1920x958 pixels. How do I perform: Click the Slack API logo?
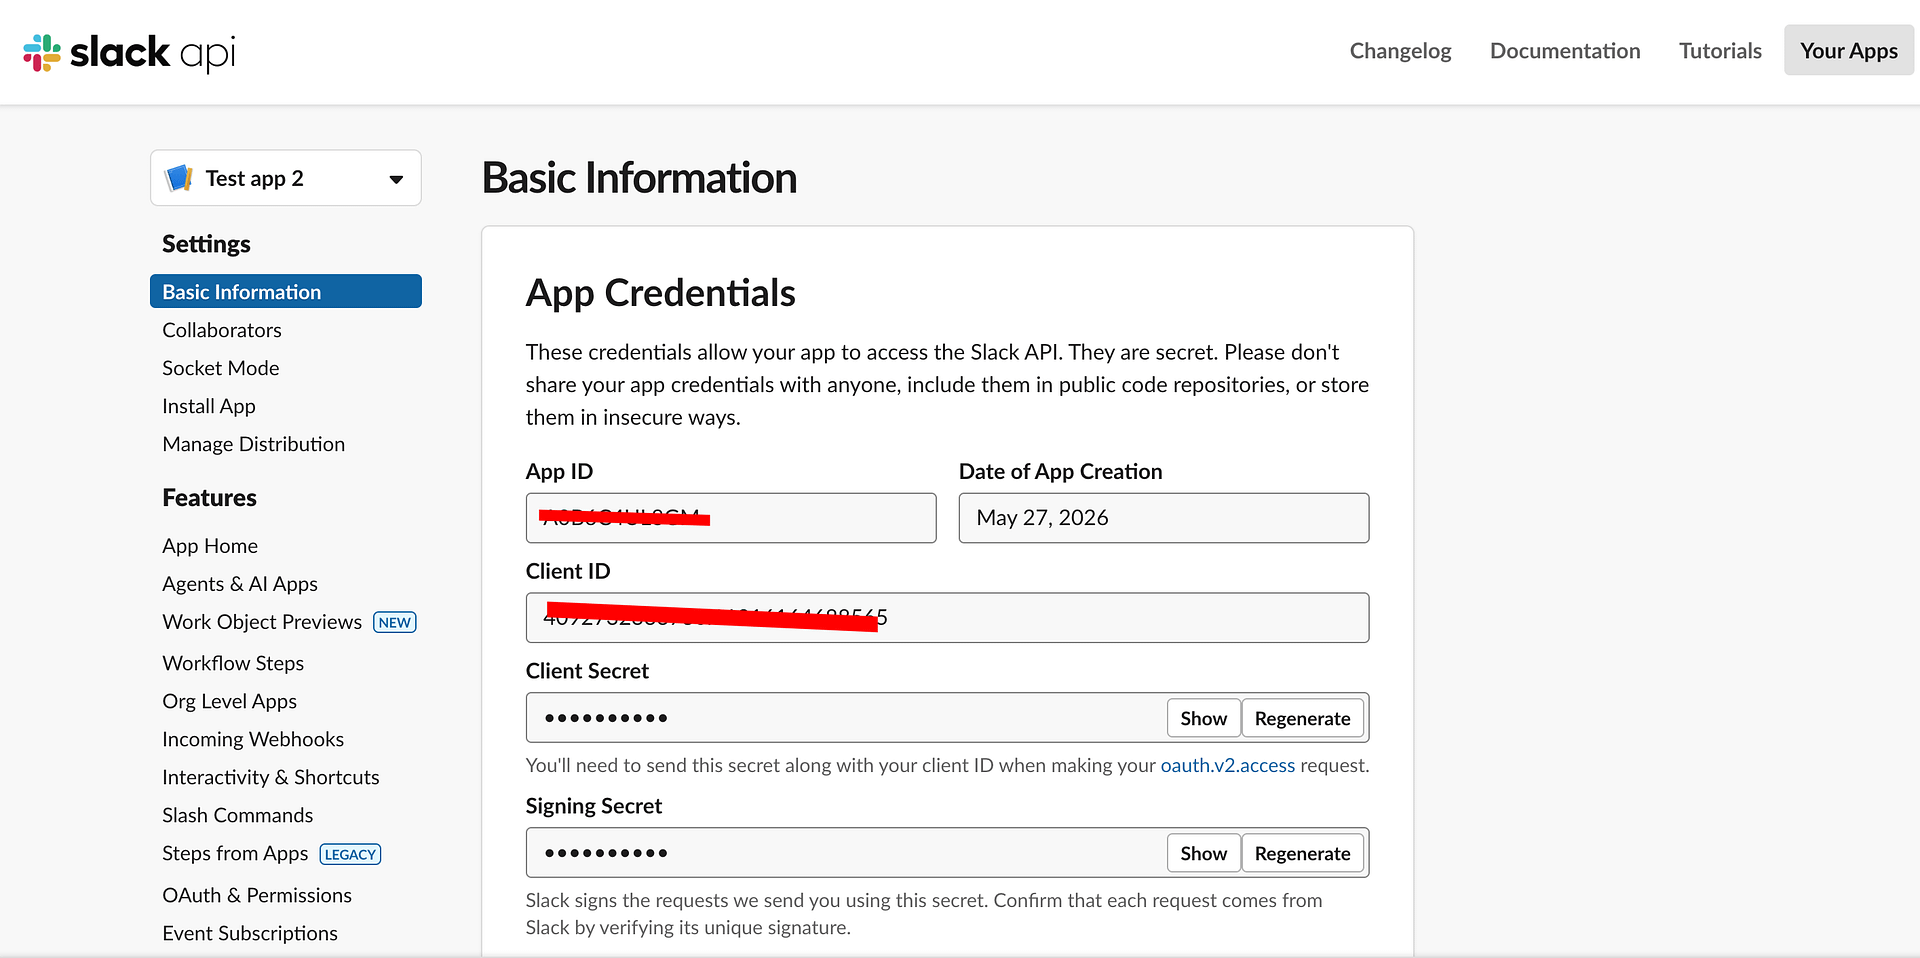point(129,52)
